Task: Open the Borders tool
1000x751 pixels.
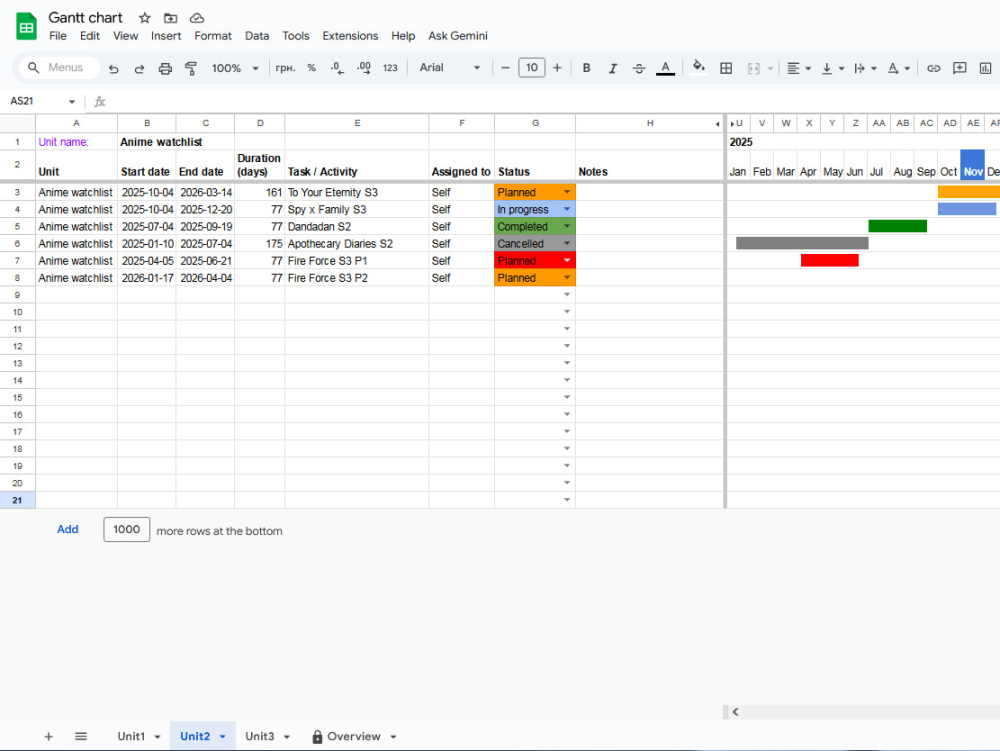Action: (726, 68)
